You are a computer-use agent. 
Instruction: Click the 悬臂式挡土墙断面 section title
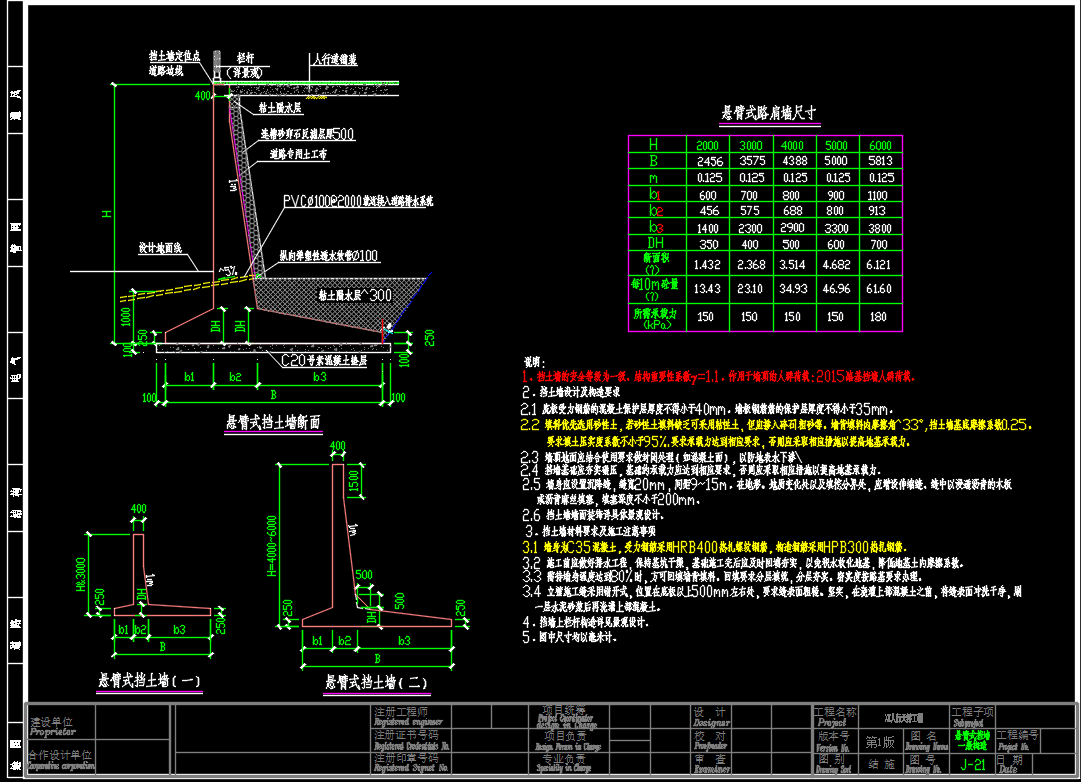(x=272, y=423)
